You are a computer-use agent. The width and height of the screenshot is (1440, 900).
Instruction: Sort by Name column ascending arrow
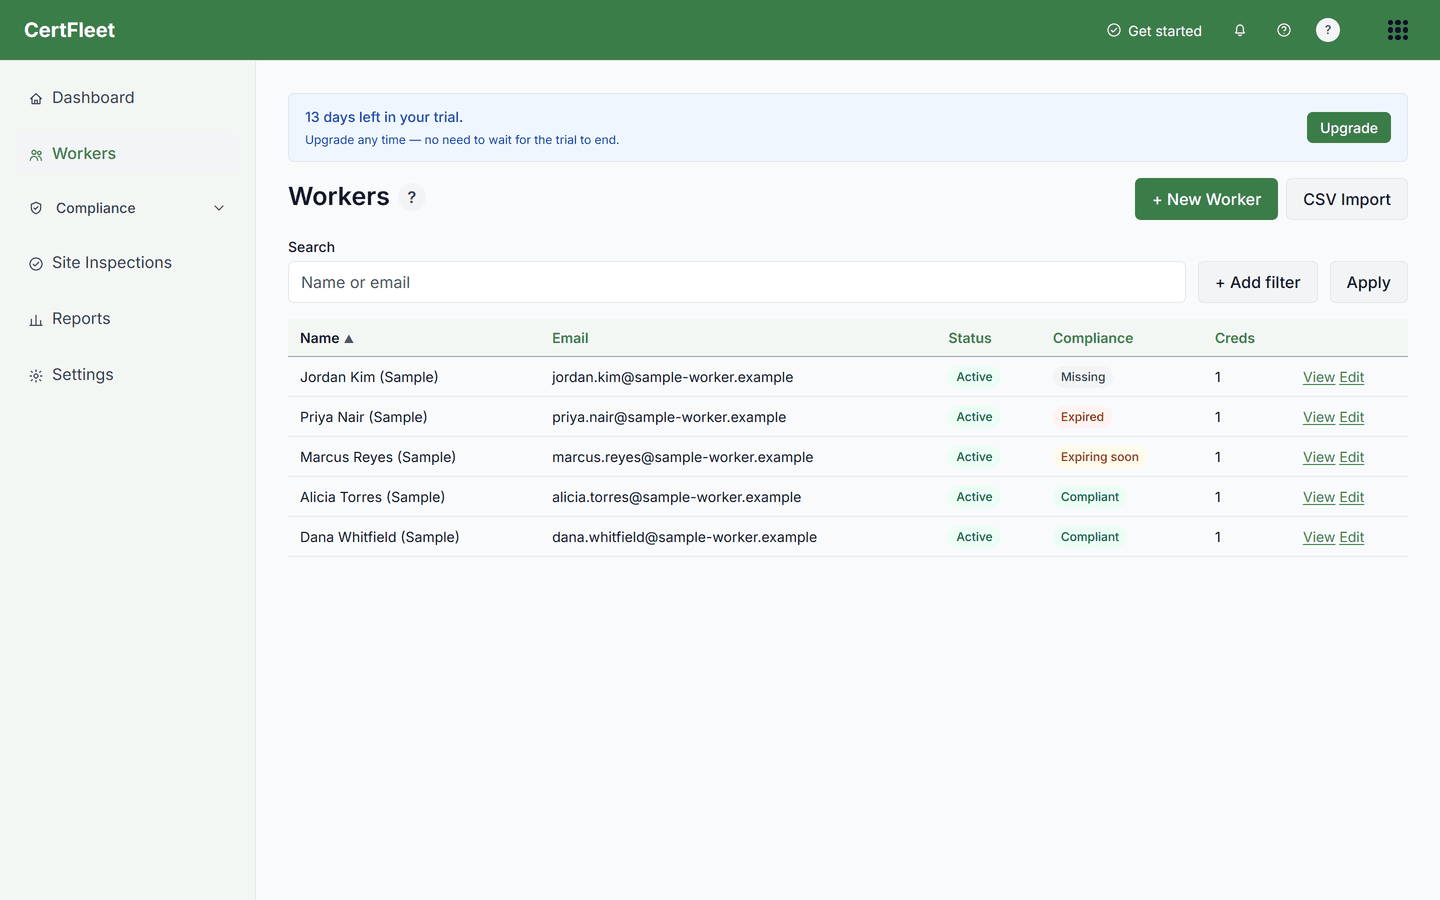coord(349,339)
